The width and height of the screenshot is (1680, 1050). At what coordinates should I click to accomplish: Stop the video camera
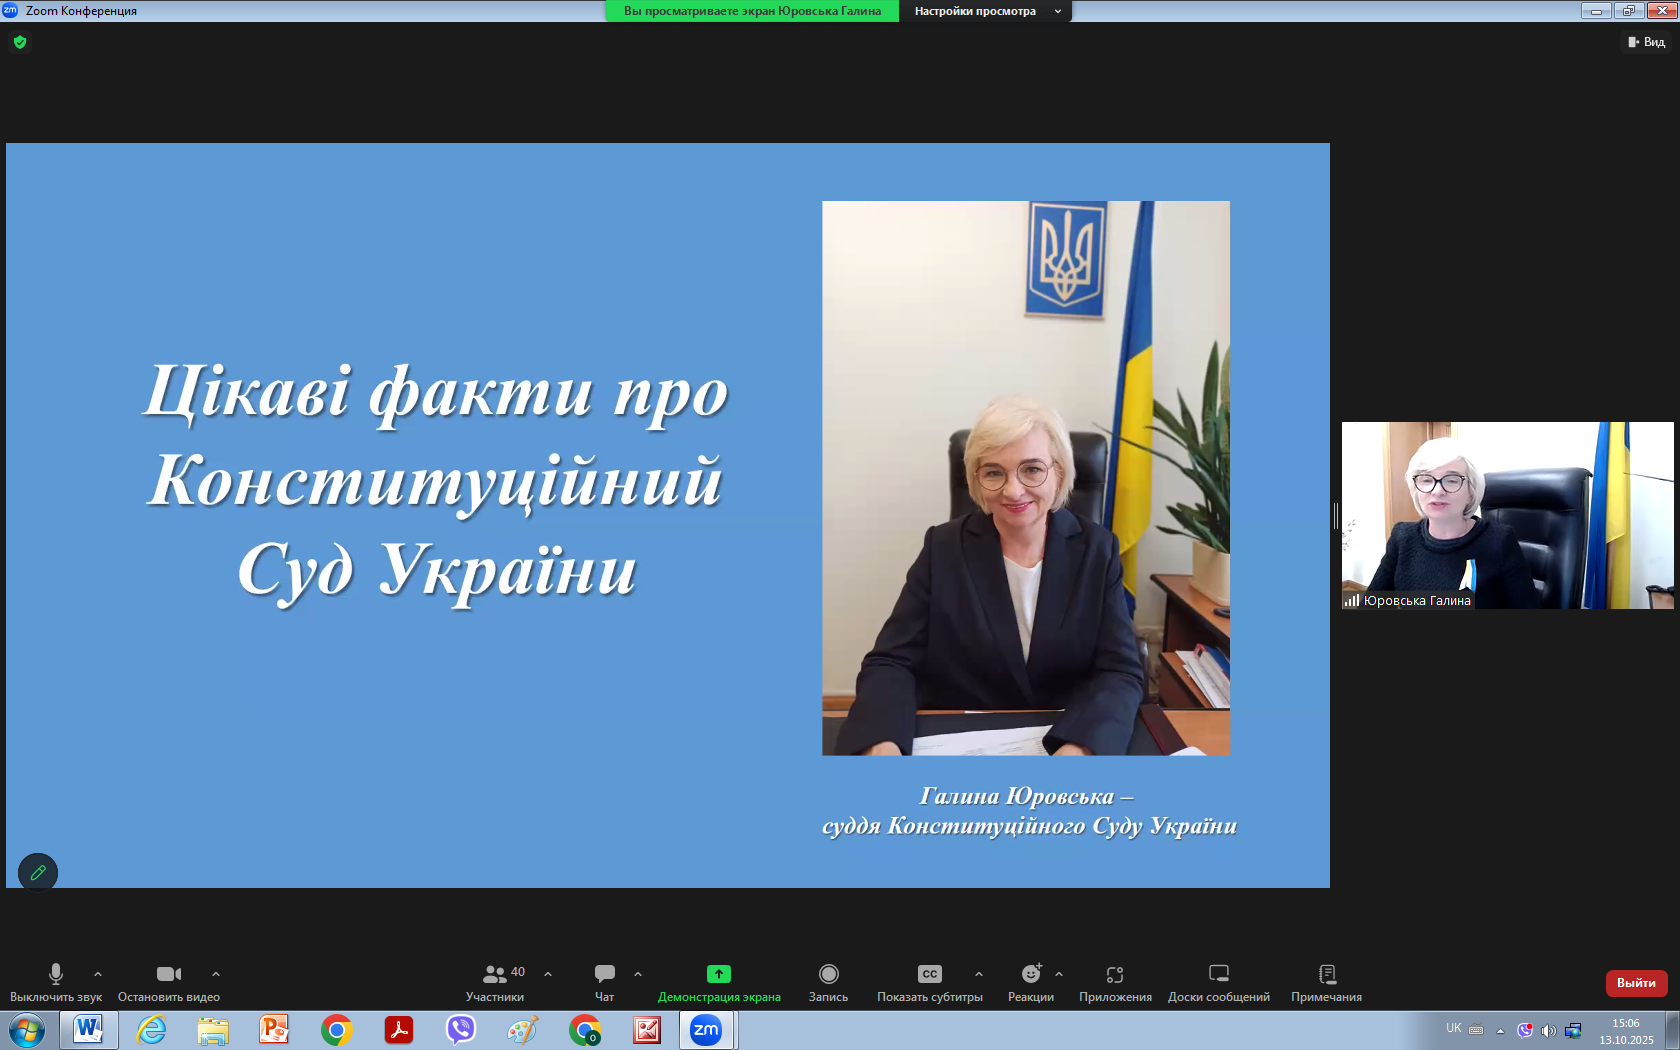[x=168, y=974]
